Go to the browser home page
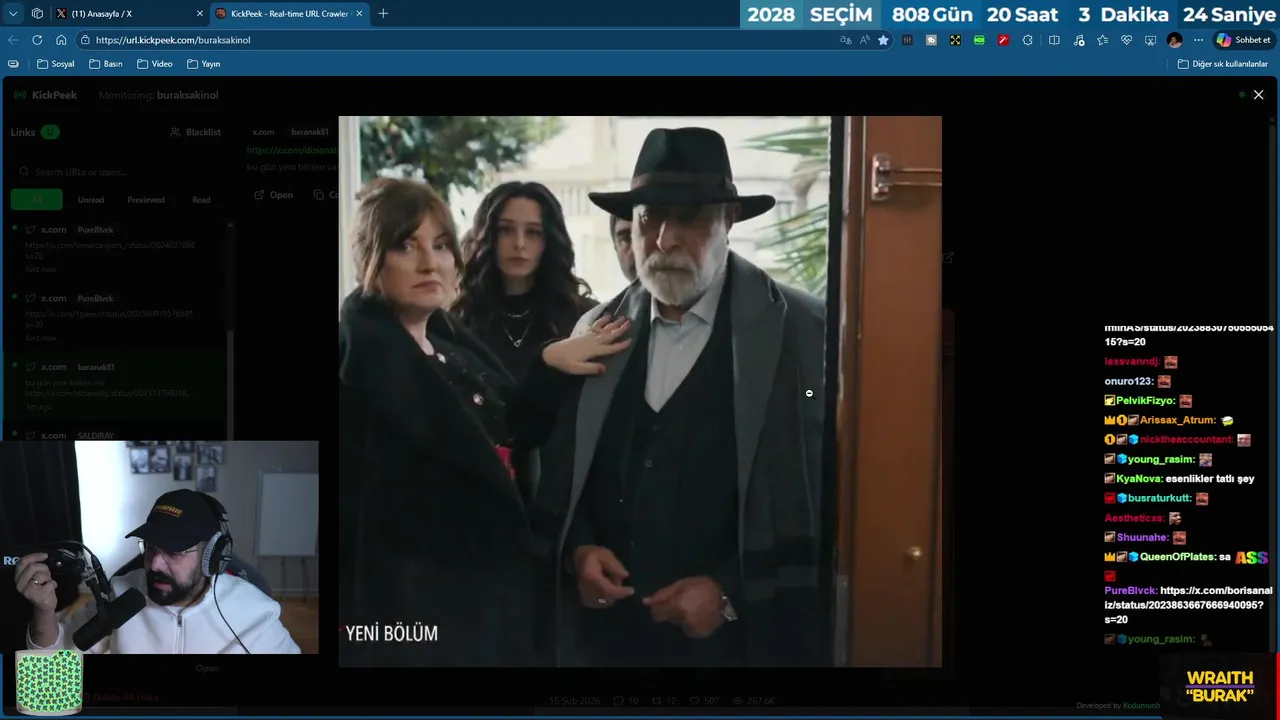Screen dimensions: 1280x720 pos(61,40)
